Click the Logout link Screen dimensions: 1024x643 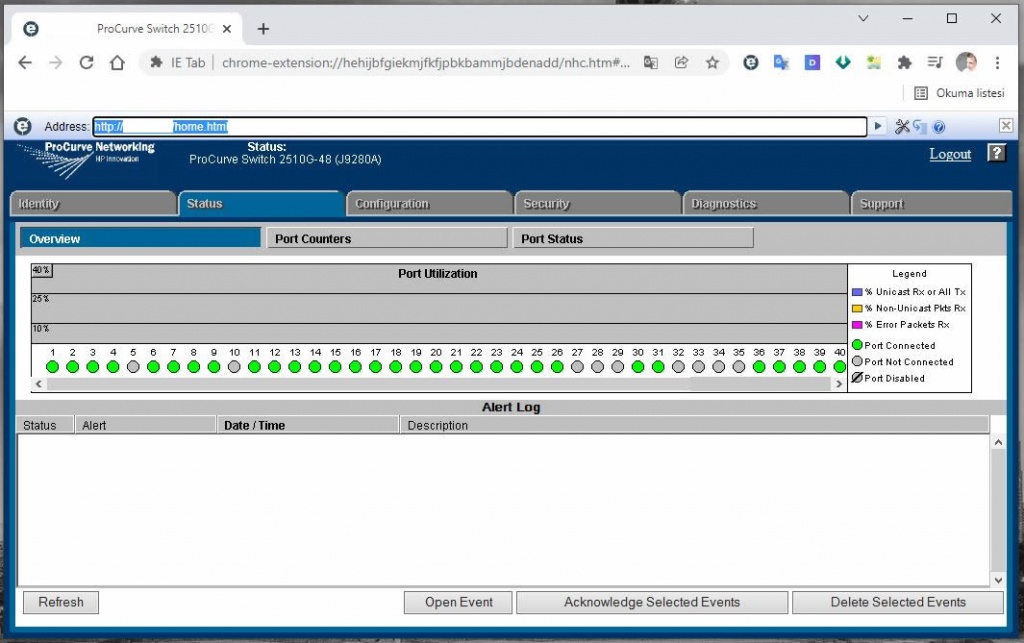coord(950,154)
